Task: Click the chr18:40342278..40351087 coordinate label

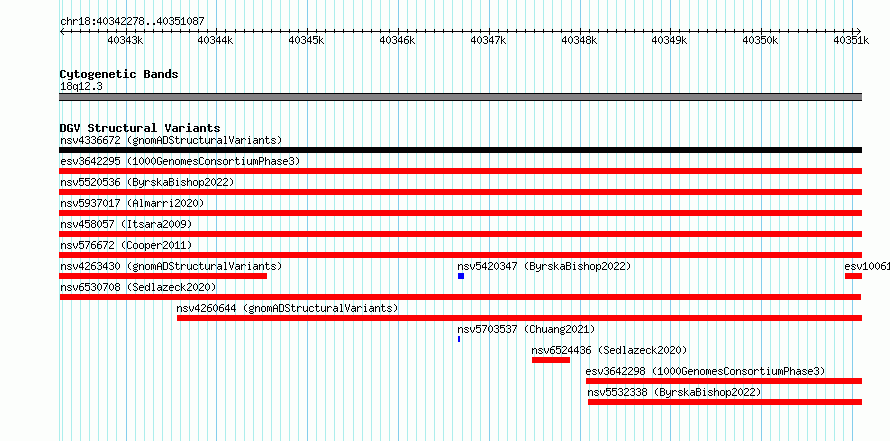Action: [x=132, y=22]
